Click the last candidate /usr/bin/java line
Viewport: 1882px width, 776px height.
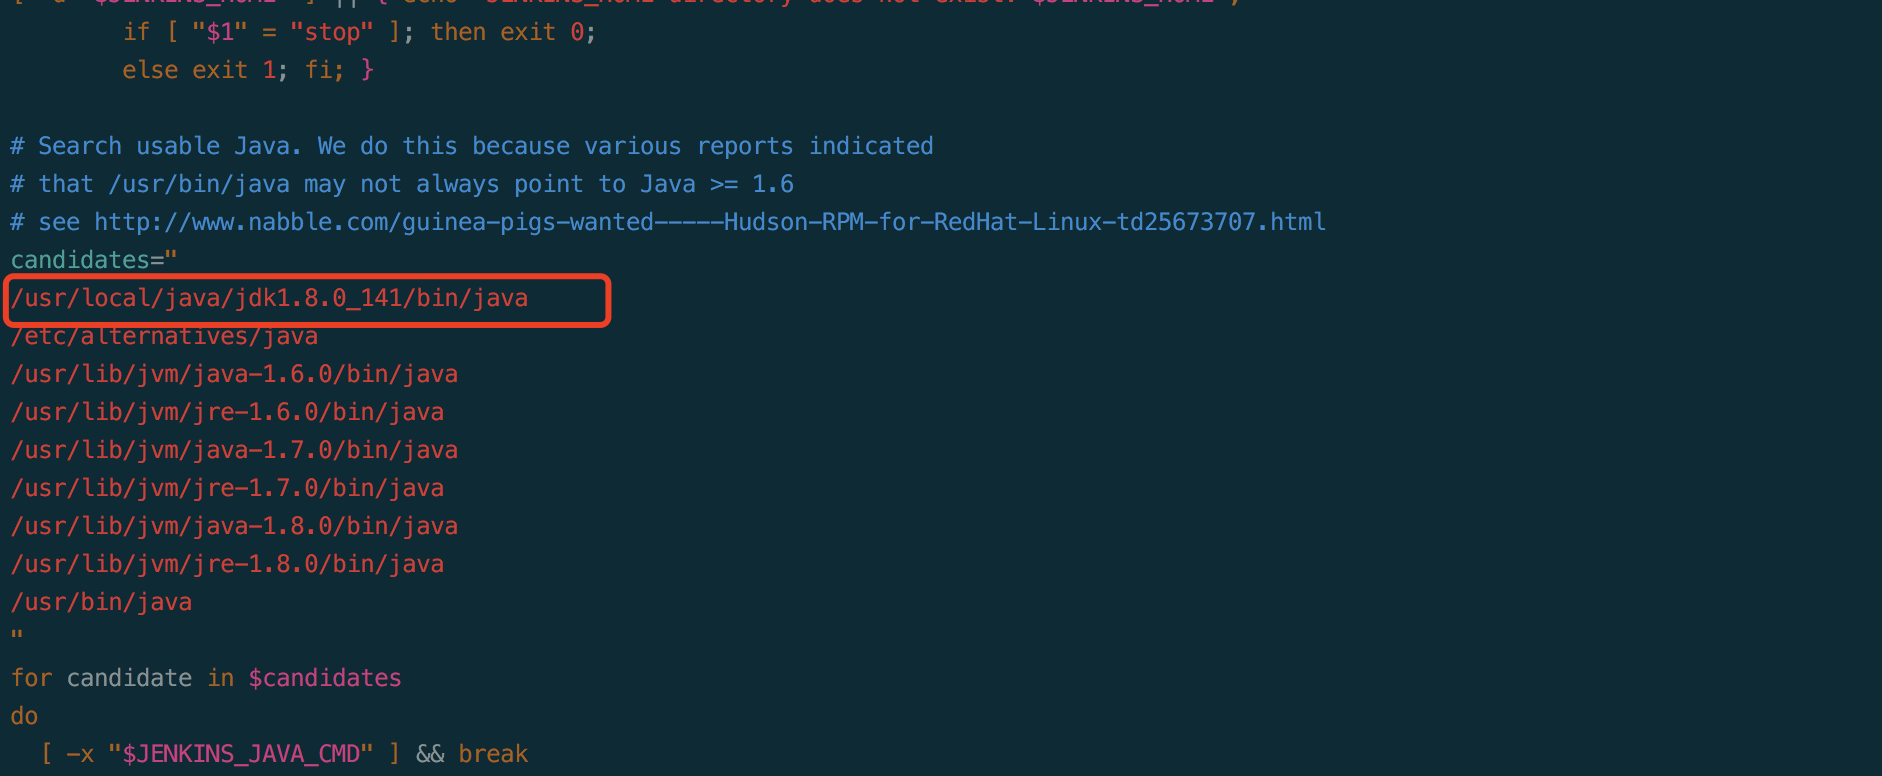(101, 602)
